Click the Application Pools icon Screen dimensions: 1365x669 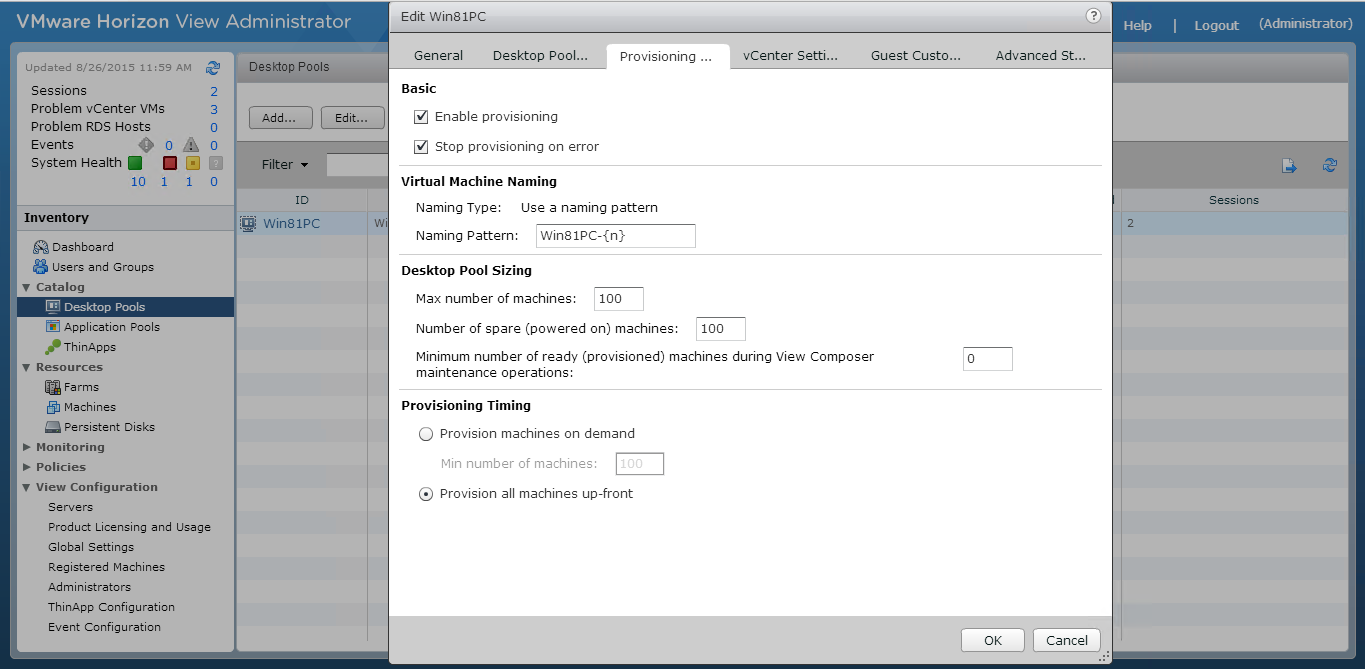53,327
